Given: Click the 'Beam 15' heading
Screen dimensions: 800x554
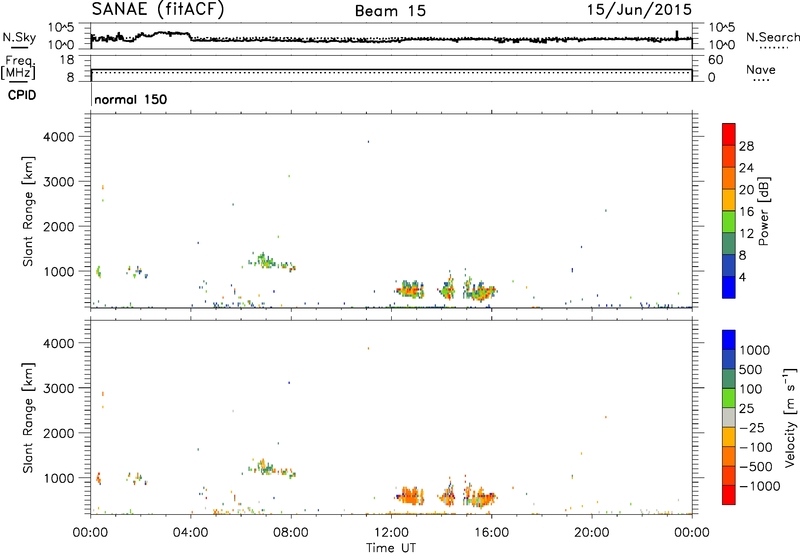Looking at the screenshot, I should pos(390,11).
